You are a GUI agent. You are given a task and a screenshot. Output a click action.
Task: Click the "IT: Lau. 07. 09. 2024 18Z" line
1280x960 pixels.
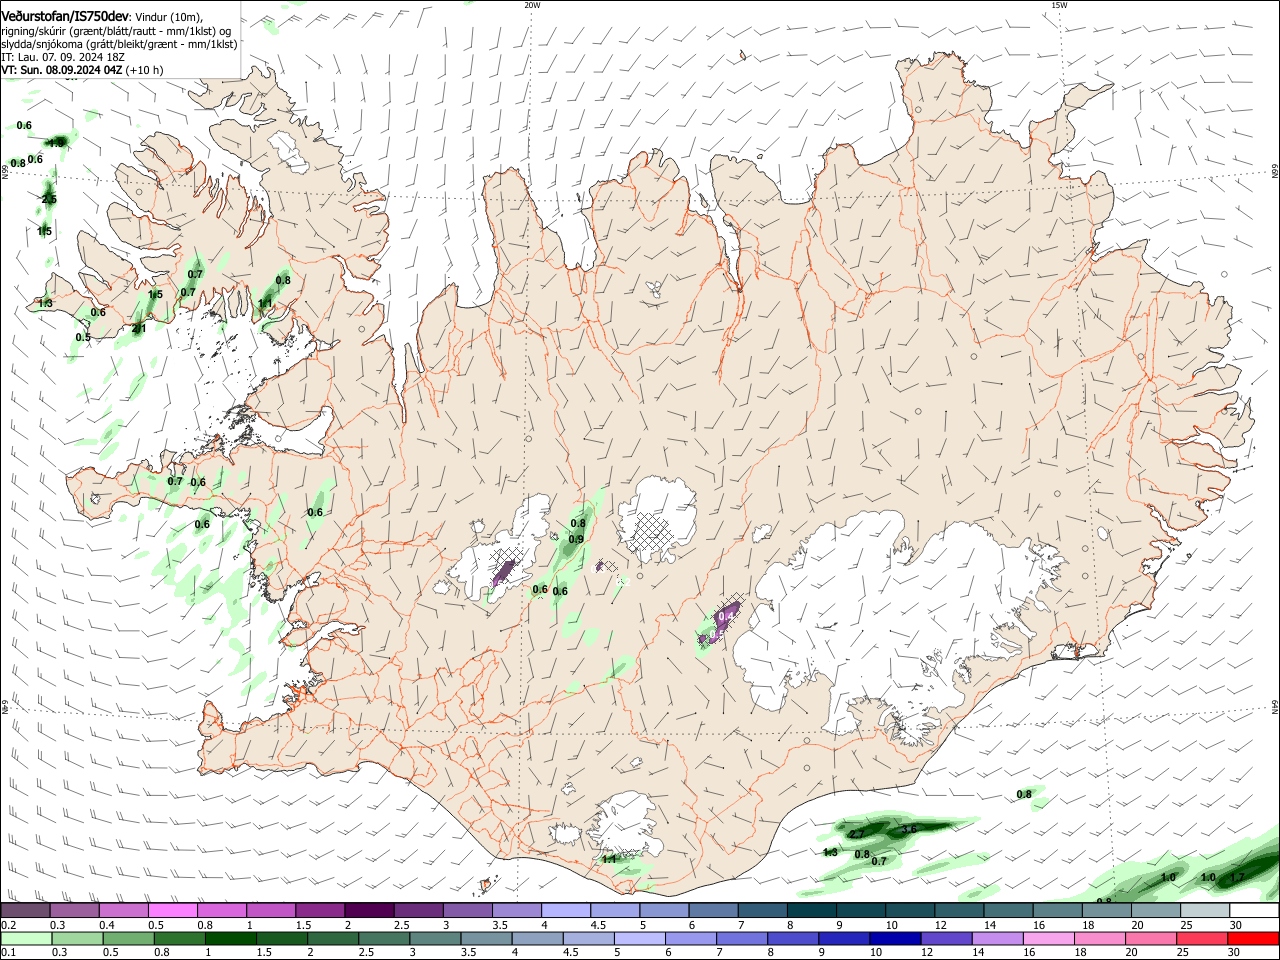63,57
